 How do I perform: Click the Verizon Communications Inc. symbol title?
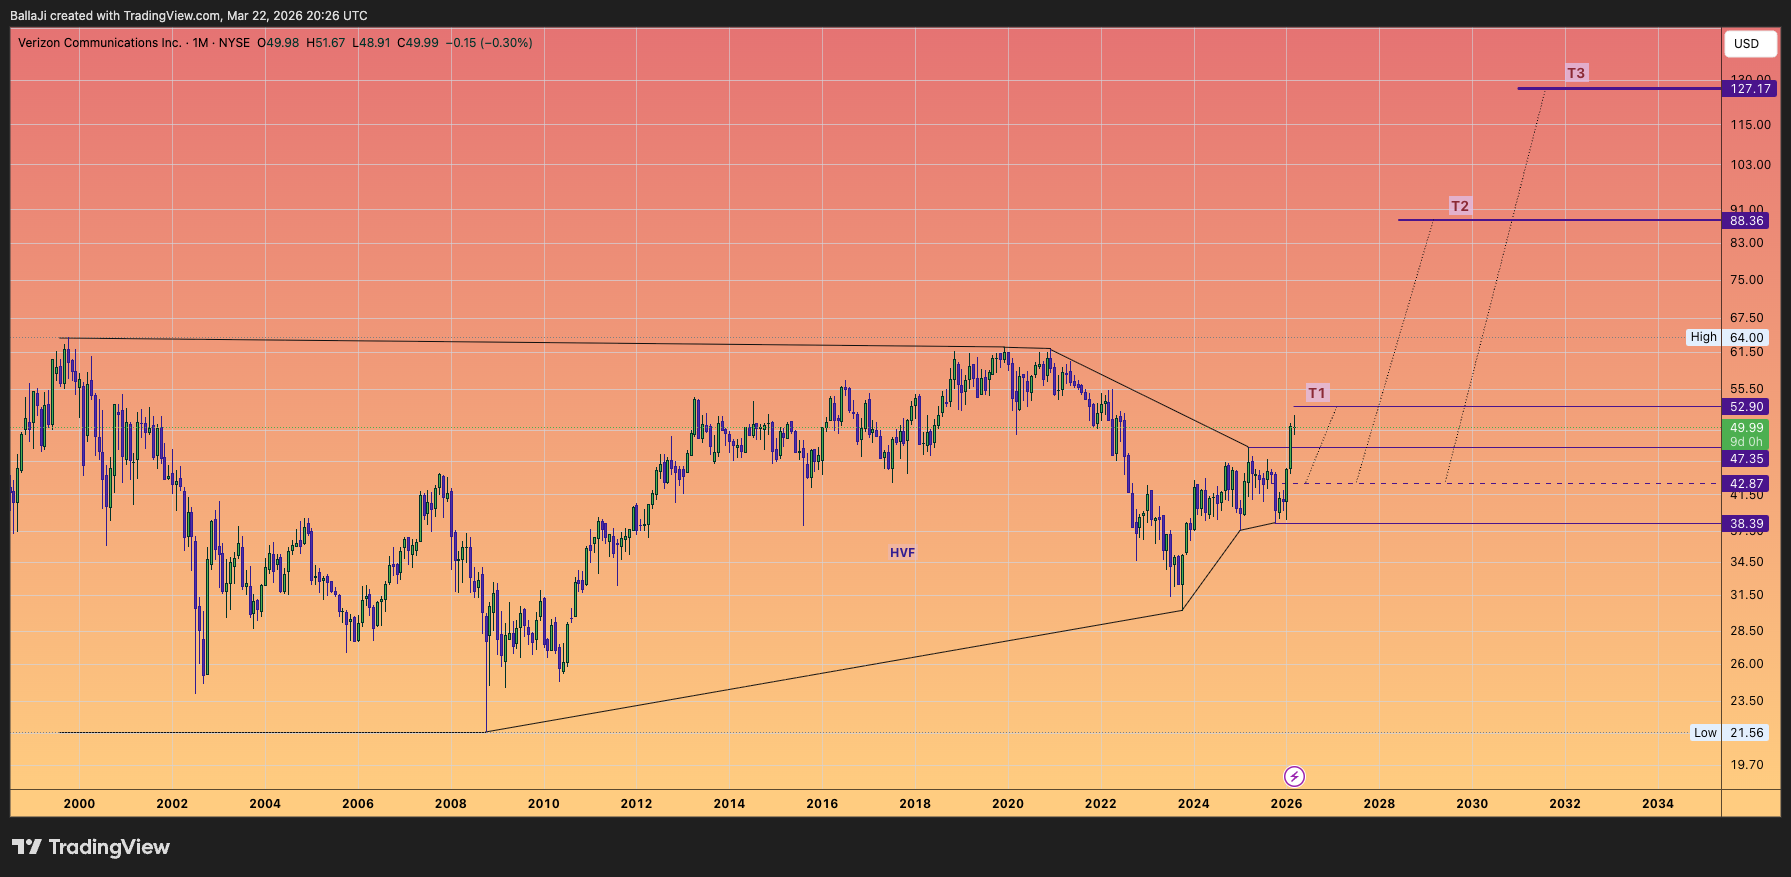(x=100, y=43)
